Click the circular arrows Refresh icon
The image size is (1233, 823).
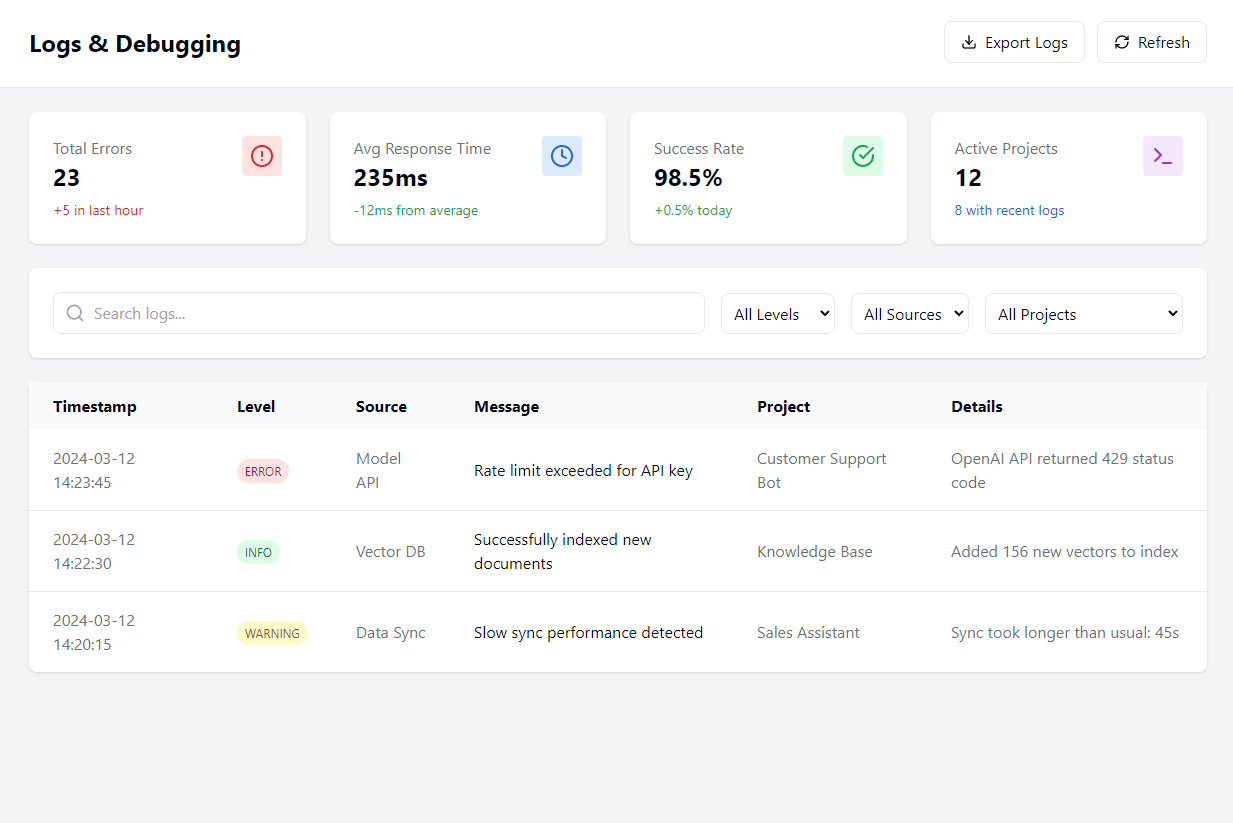[1122, 42]
